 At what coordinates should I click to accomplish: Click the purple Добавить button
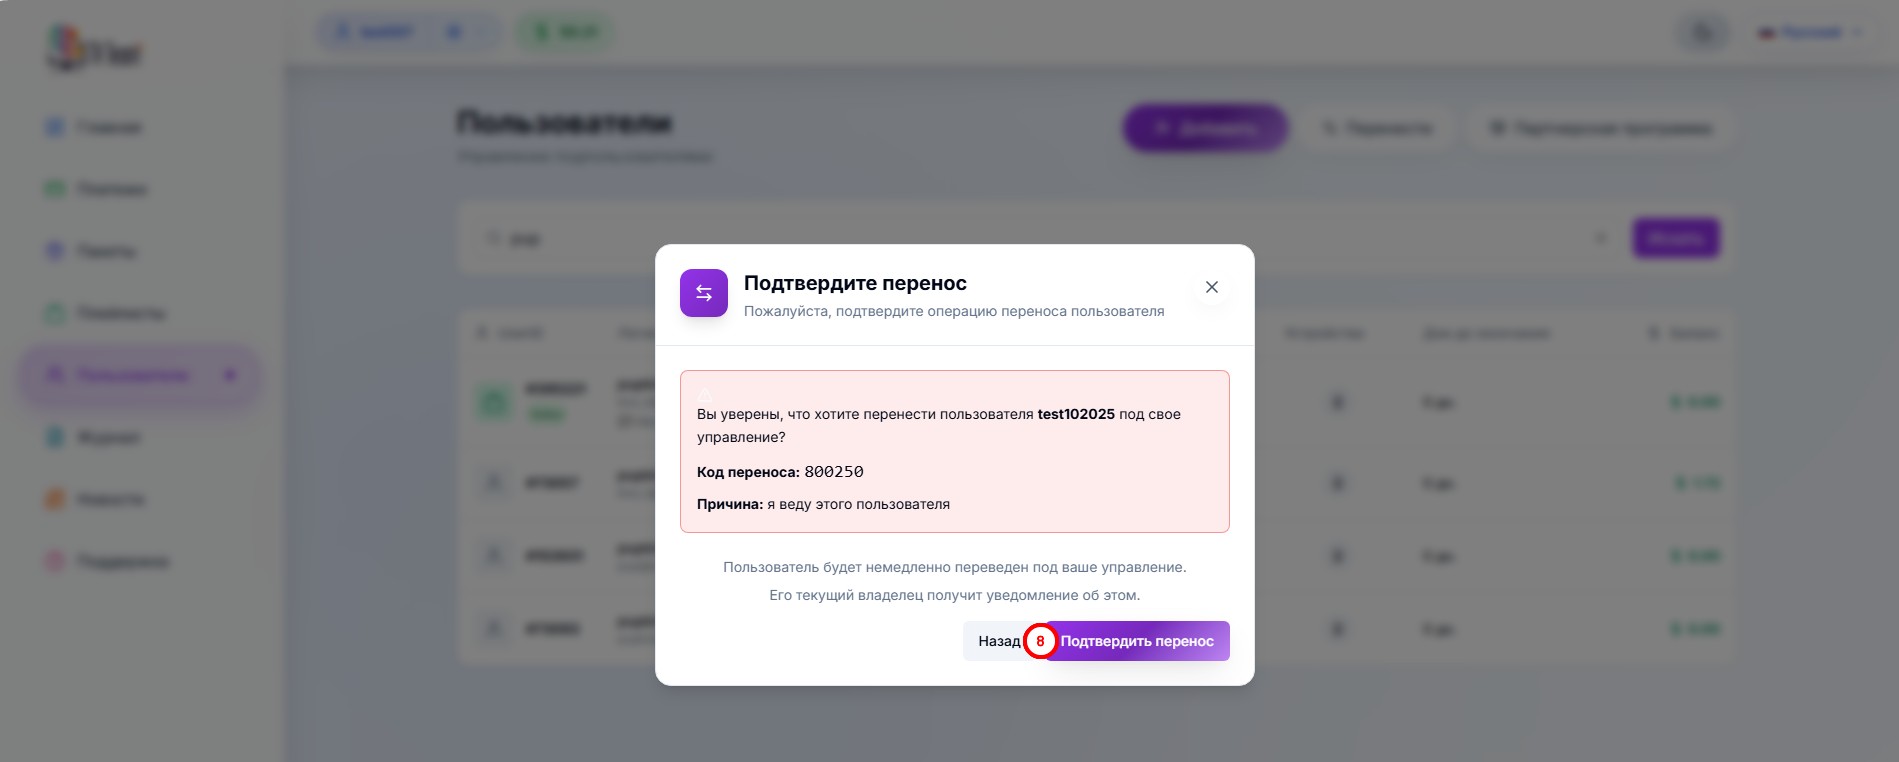(x=1205, y=128)
